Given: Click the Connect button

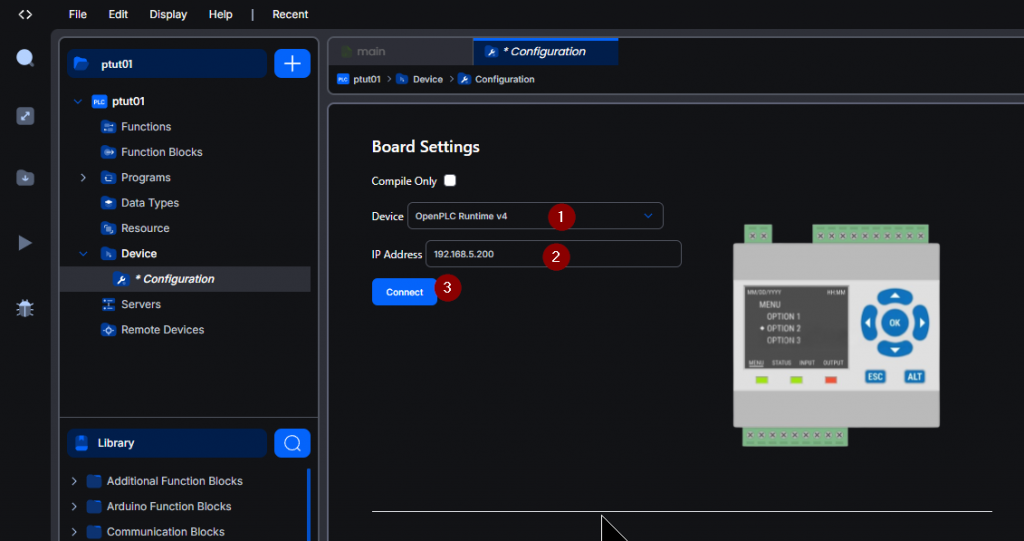Looking at the screenshot, I should click(404, 292).
